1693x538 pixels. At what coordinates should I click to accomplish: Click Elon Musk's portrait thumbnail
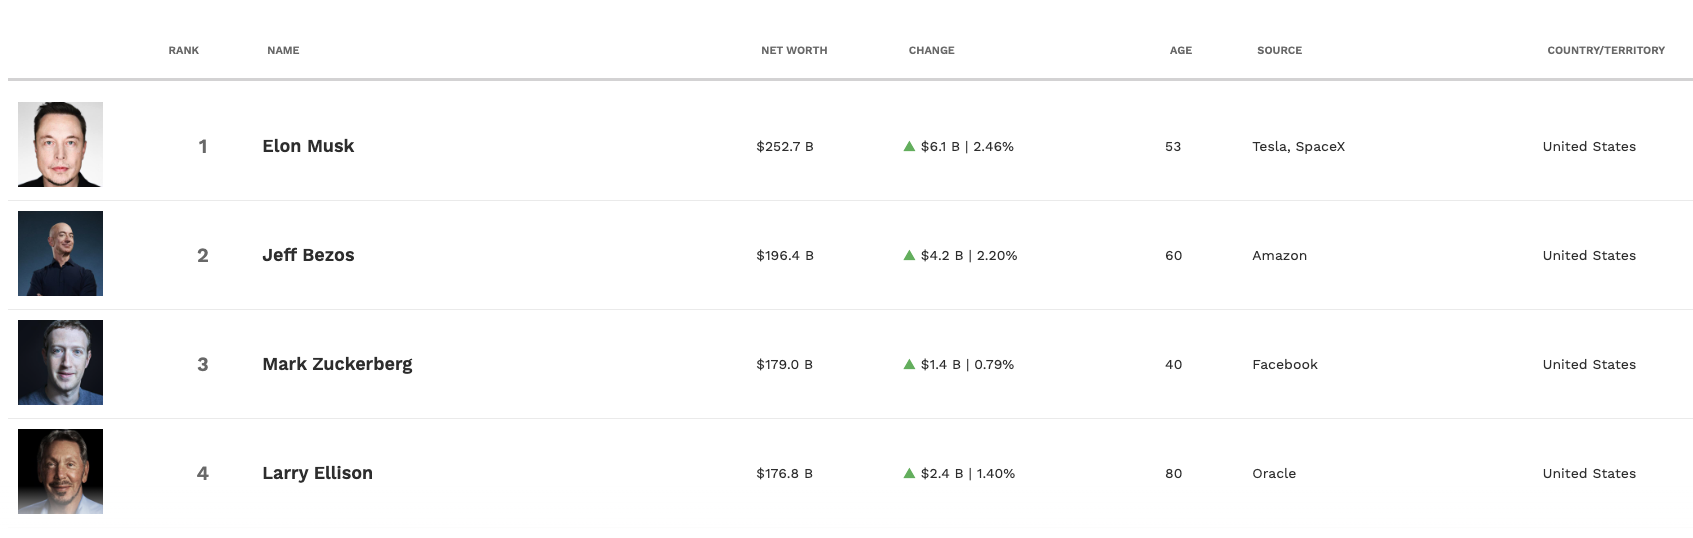tap(60, 144)
